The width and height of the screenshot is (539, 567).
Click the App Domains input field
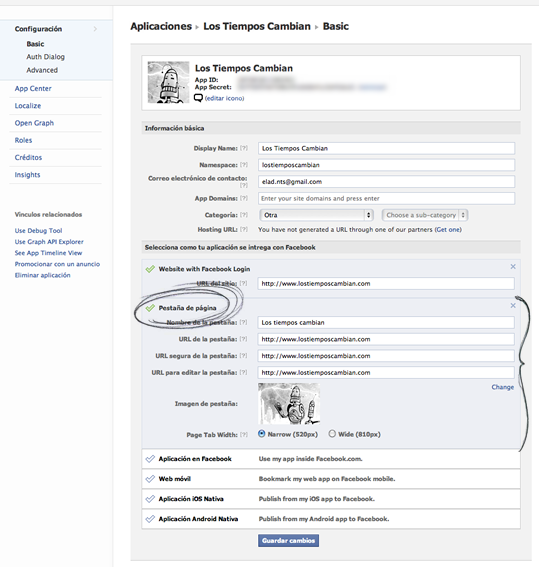(386, 198)
